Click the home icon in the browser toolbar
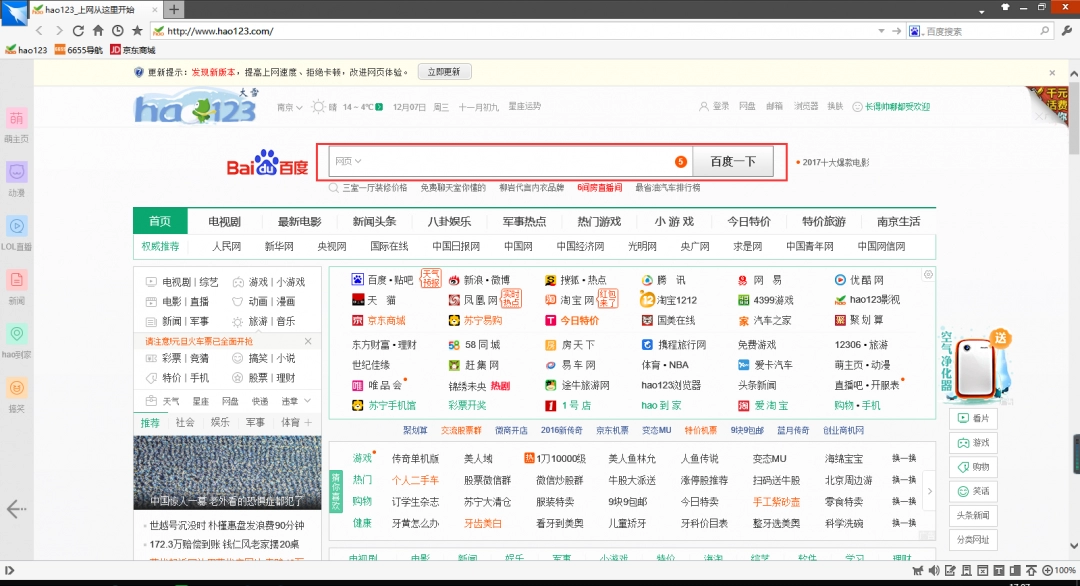This screenshot has height=586, width=1080. pos(96,30)
